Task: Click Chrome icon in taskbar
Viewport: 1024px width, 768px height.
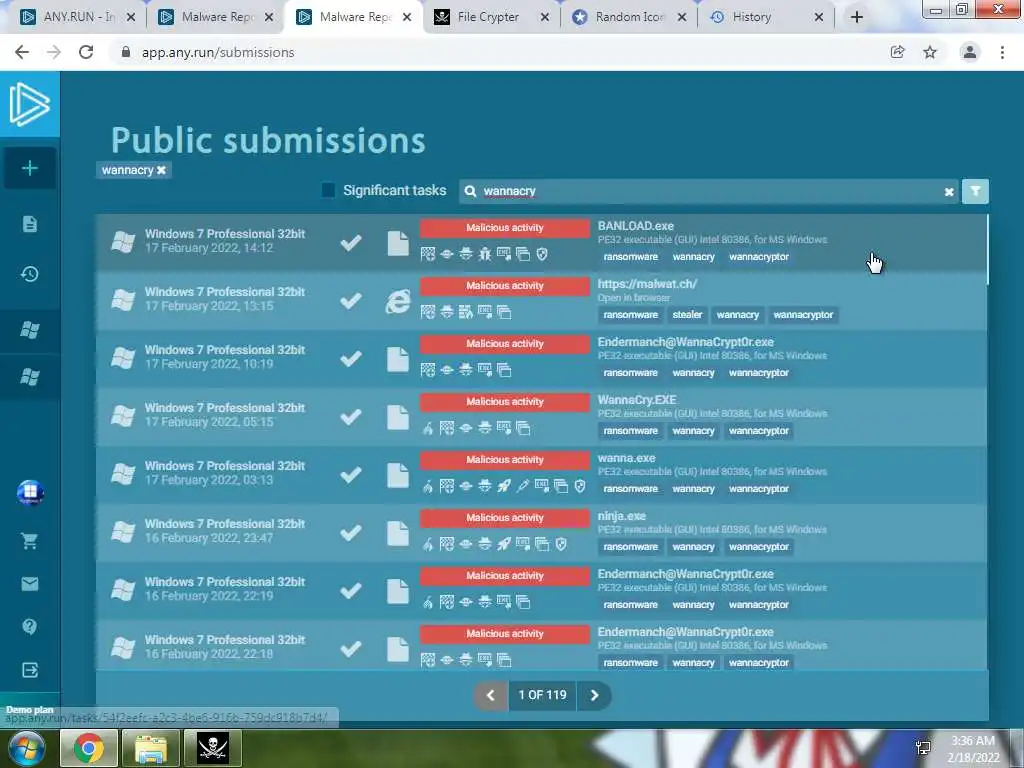Action: (x=89, y=748)
